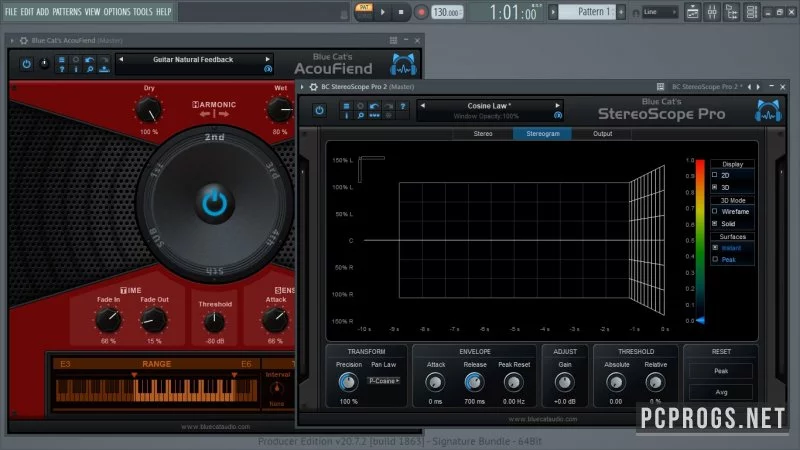The width and height of the screenshot is (800, 450).
Task: Expand AcouFiend window options arrow
Action: [x=12, y=40]
